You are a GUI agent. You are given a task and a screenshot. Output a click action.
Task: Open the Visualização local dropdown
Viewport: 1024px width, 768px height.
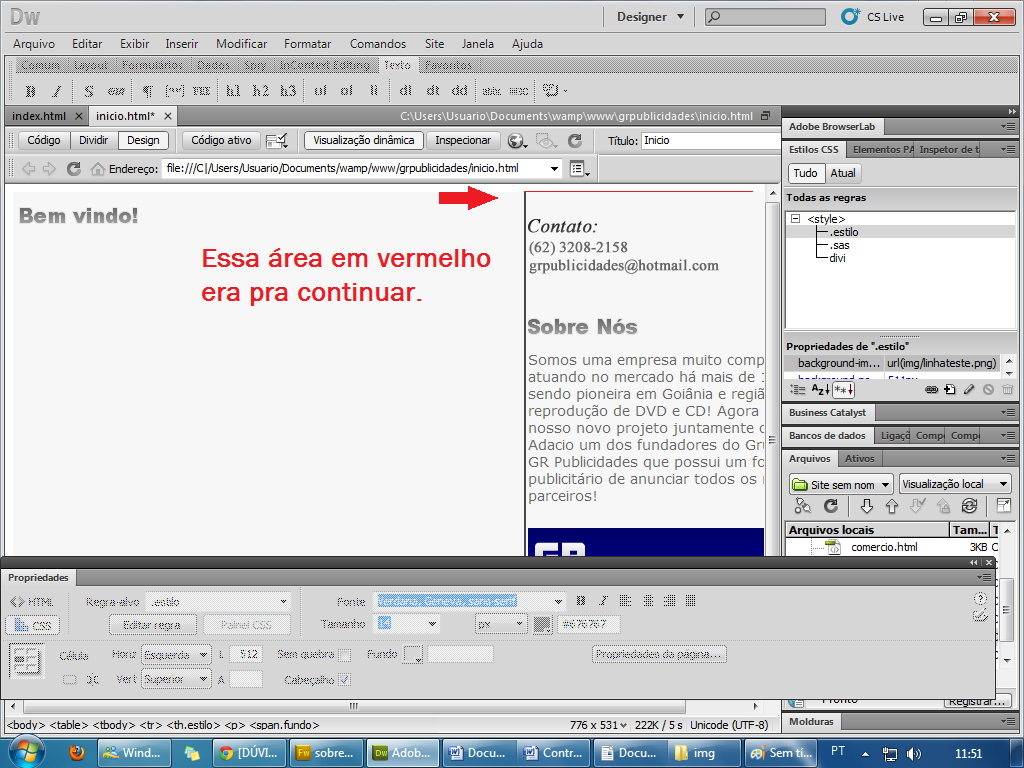pyautogui.click(x=953, y=483)
